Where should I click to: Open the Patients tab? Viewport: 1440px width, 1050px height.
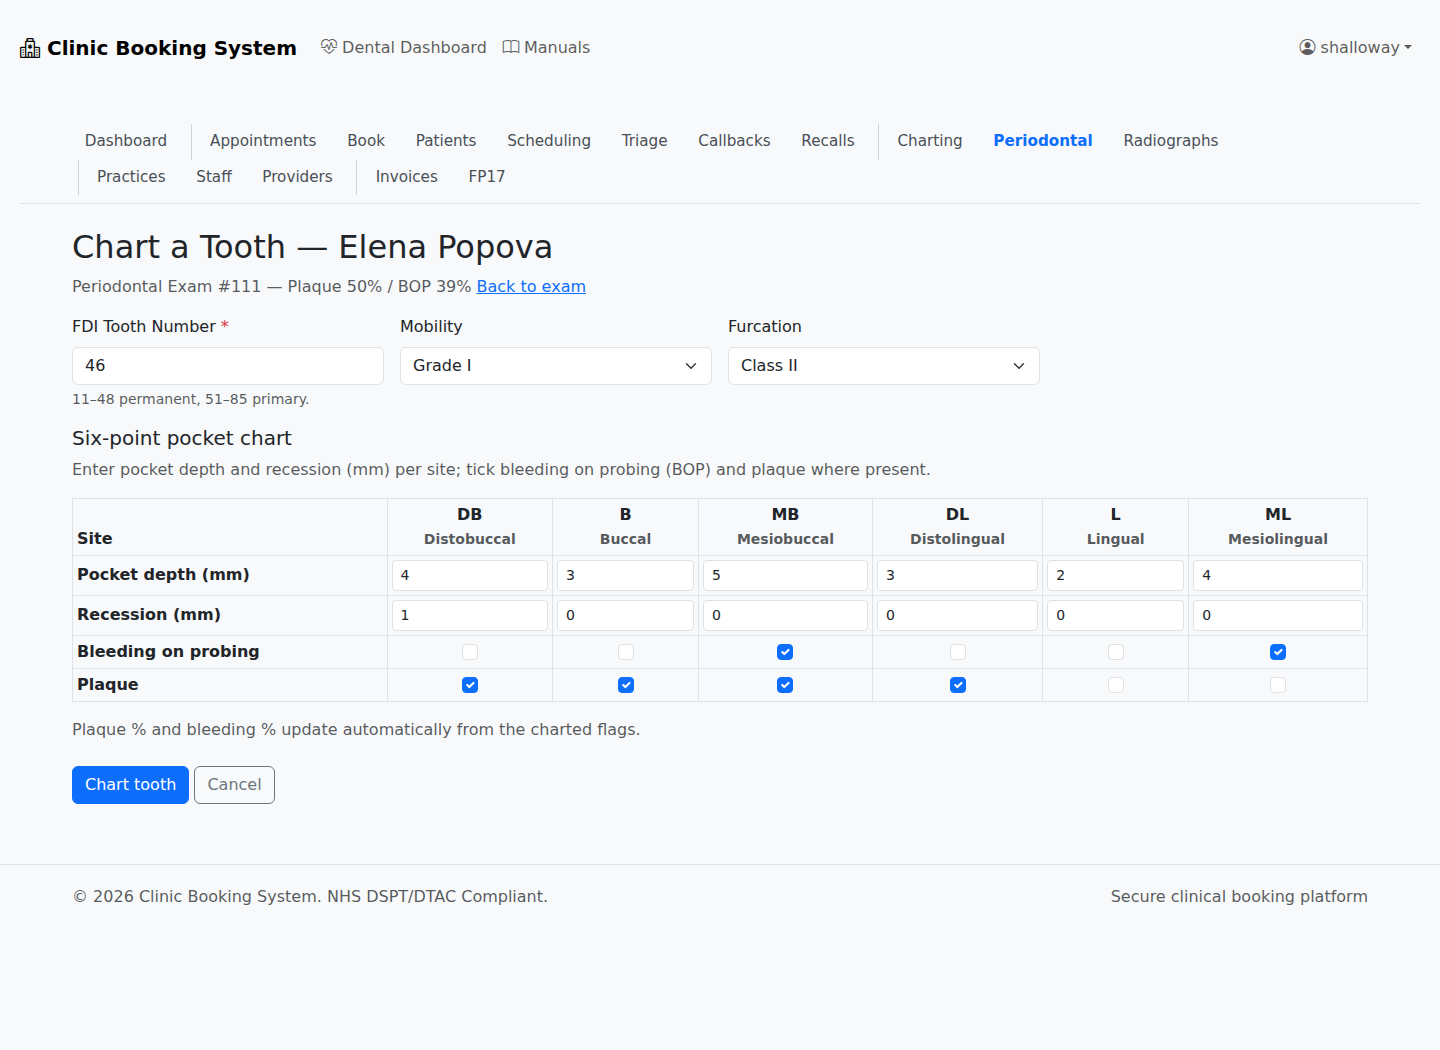[x=446, y=141]
